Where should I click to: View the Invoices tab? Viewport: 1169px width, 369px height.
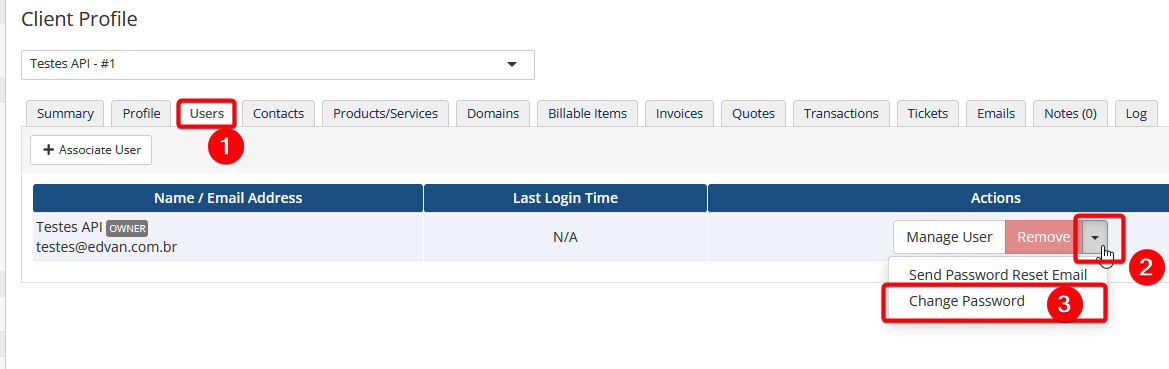(679, 113)
